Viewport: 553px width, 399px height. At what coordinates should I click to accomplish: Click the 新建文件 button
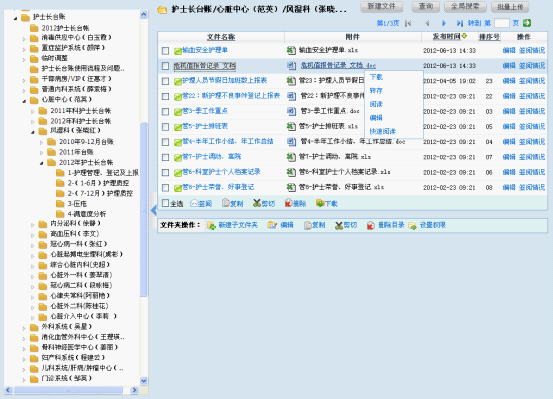pos(382,6)
